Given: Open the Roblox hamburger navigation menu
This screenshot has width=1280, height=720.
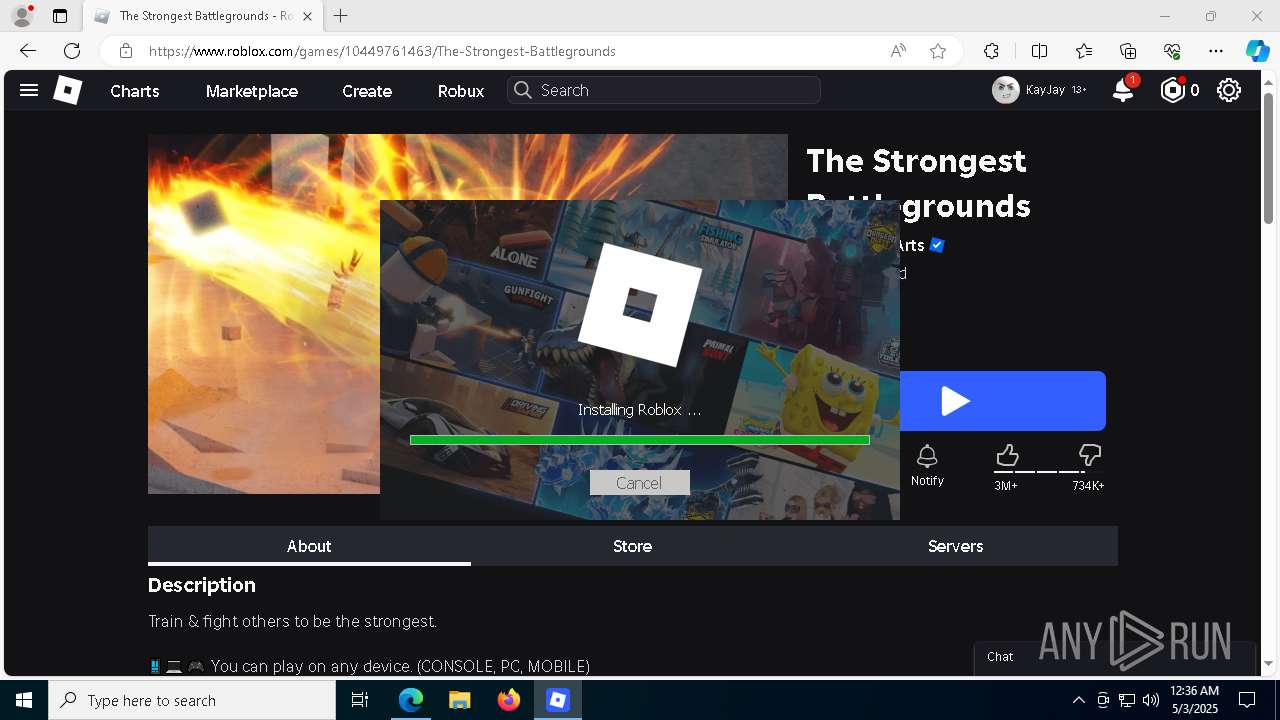Looking at the screenshot, I should (x=29, y=90).
